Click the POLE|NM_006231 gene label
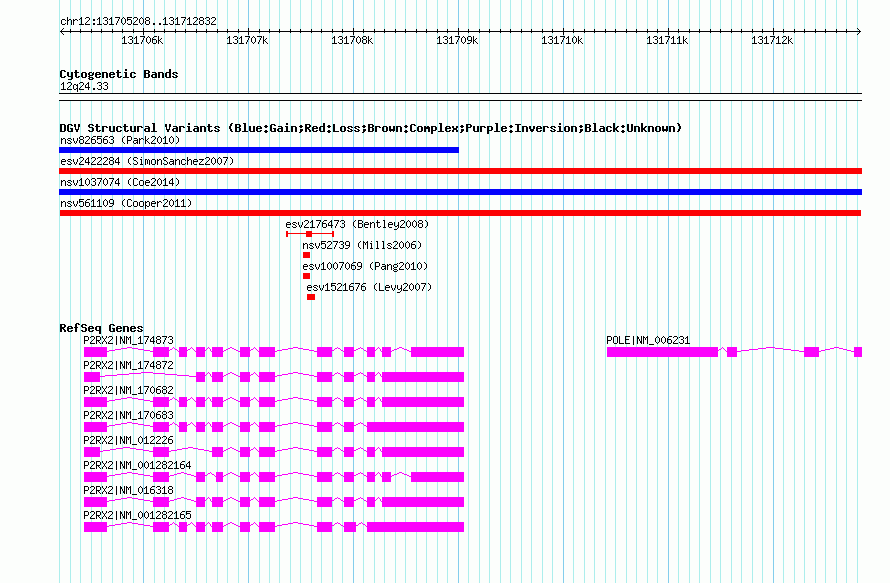The height and width of the screenshot is (583, 890). tap(648, 341)
